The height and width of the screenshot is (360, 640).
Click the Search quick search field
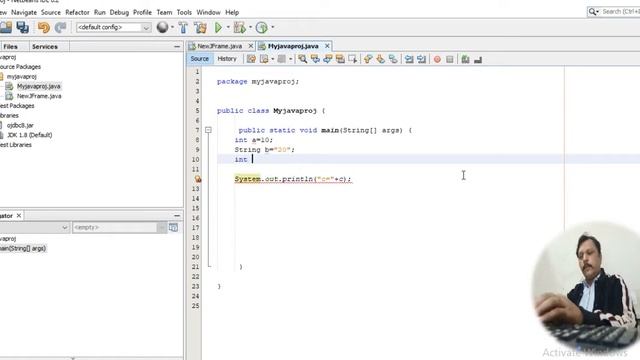point(613,11)
